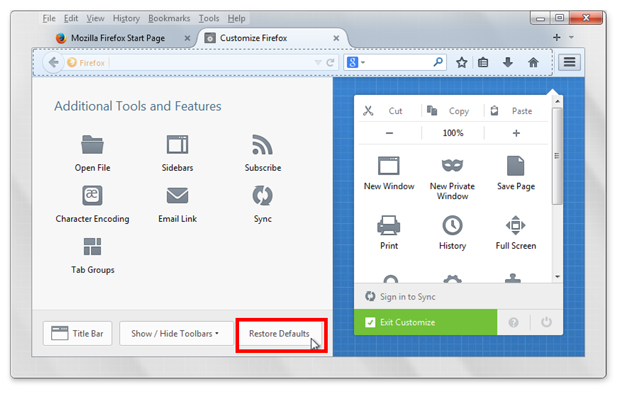The width and height of the screenshot is (620, 397).
Task: Open the View menu
Action: 95,19
